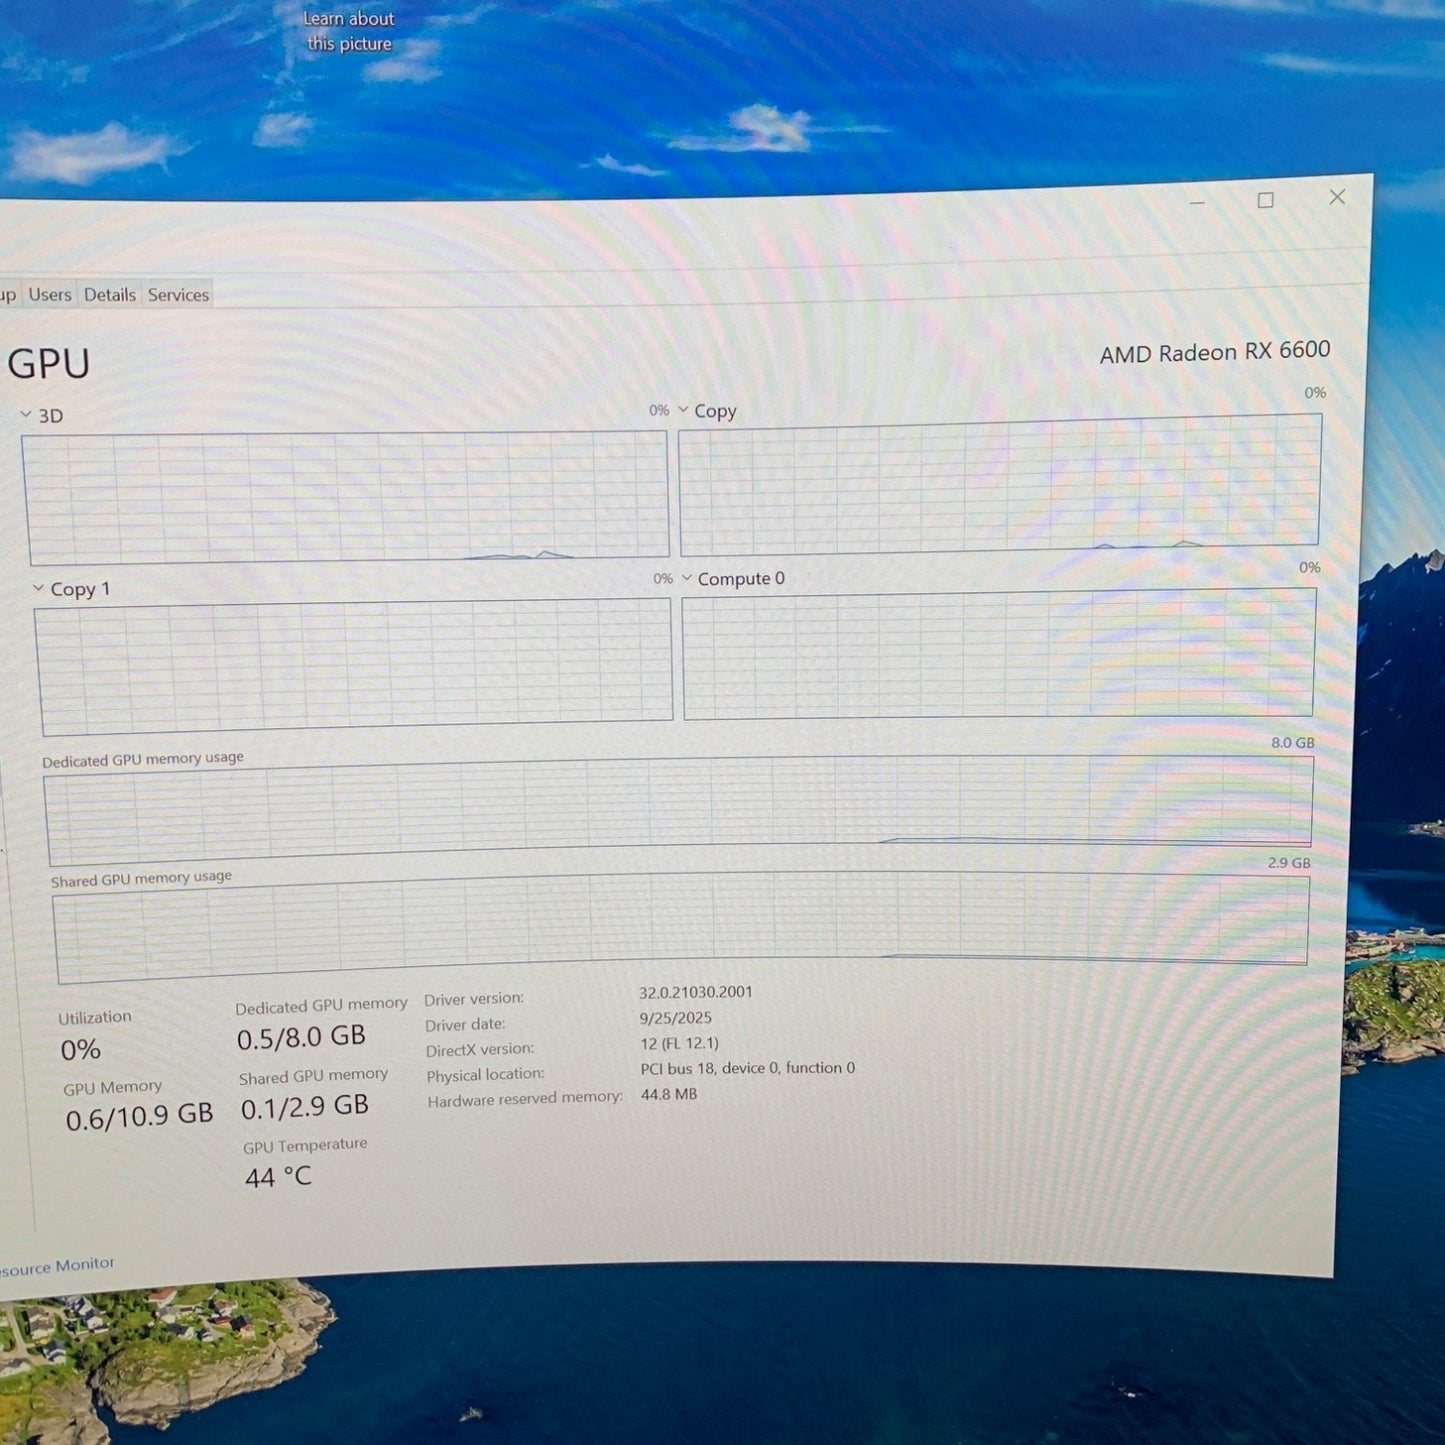Switch to the Users tab
1445x1445 pixels.
49,294
